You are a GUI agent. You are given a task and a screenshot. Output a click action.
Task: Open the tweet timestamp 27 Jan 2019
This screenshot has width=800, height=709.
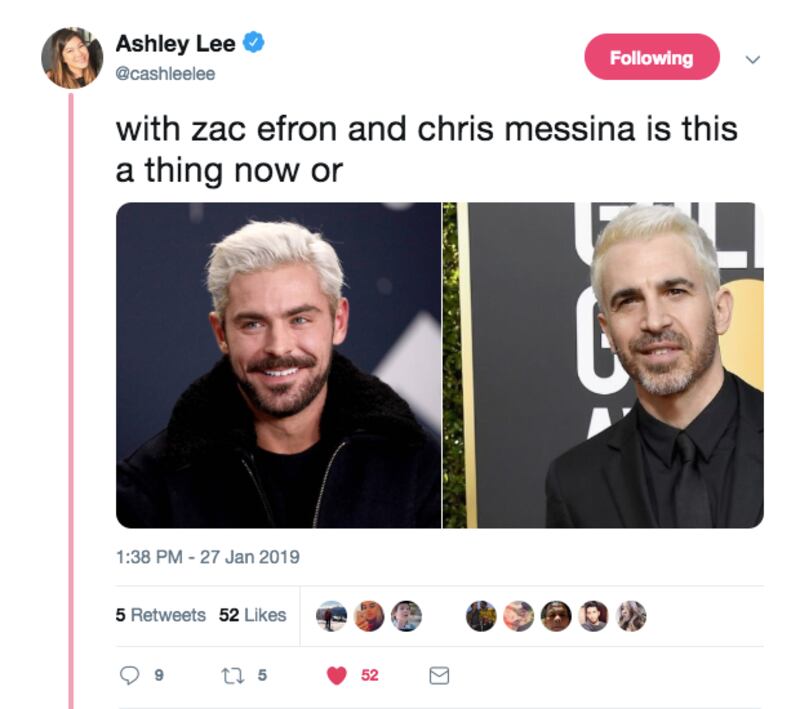click(208, 557)
